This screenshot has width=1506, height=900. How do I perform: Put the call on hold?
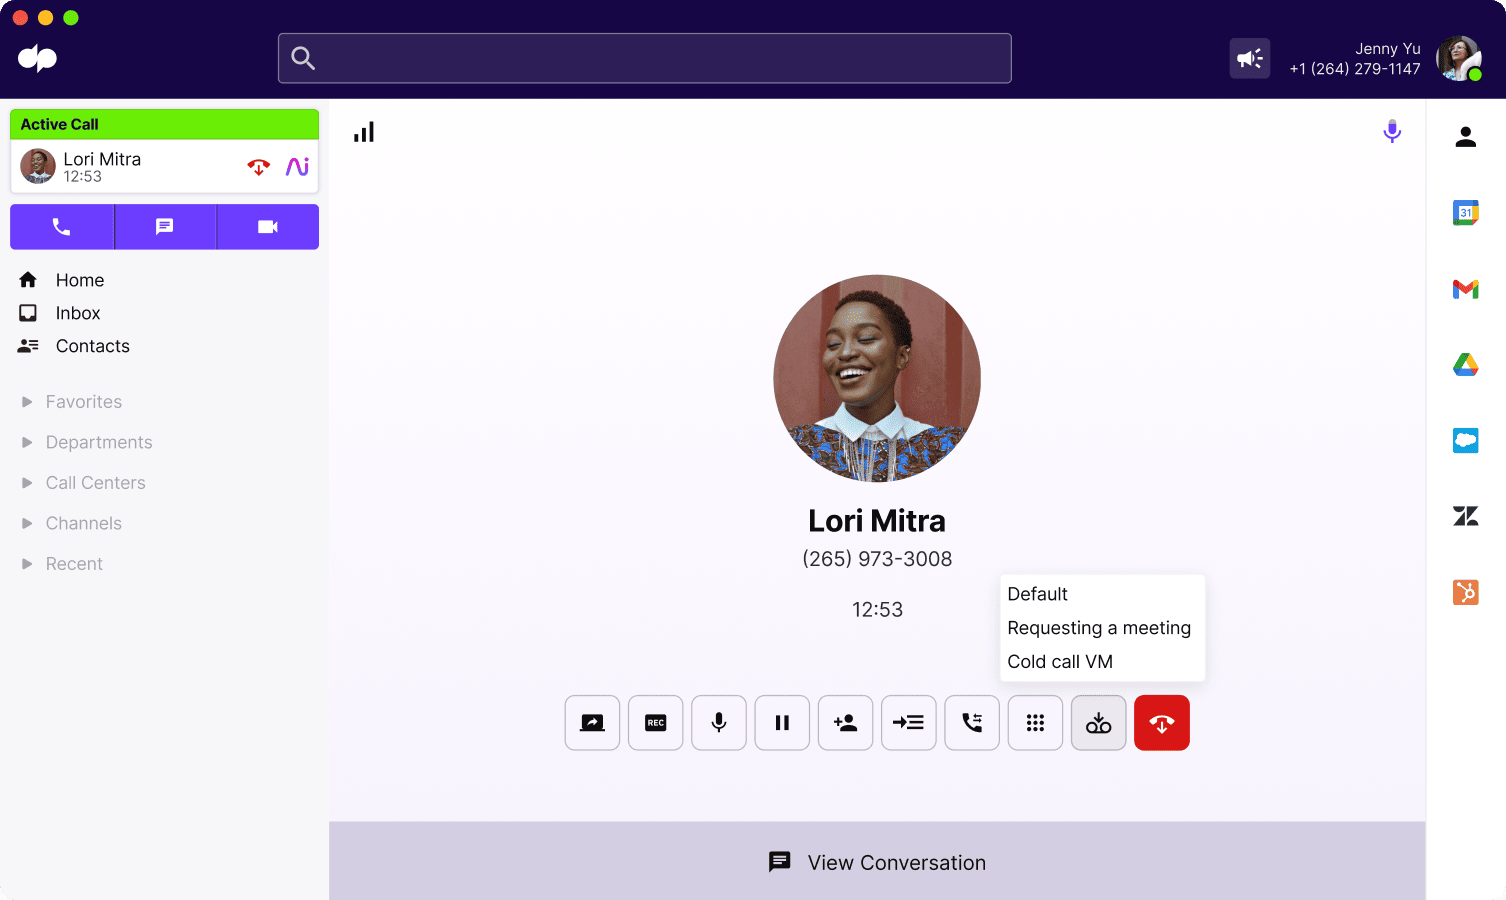782,722
